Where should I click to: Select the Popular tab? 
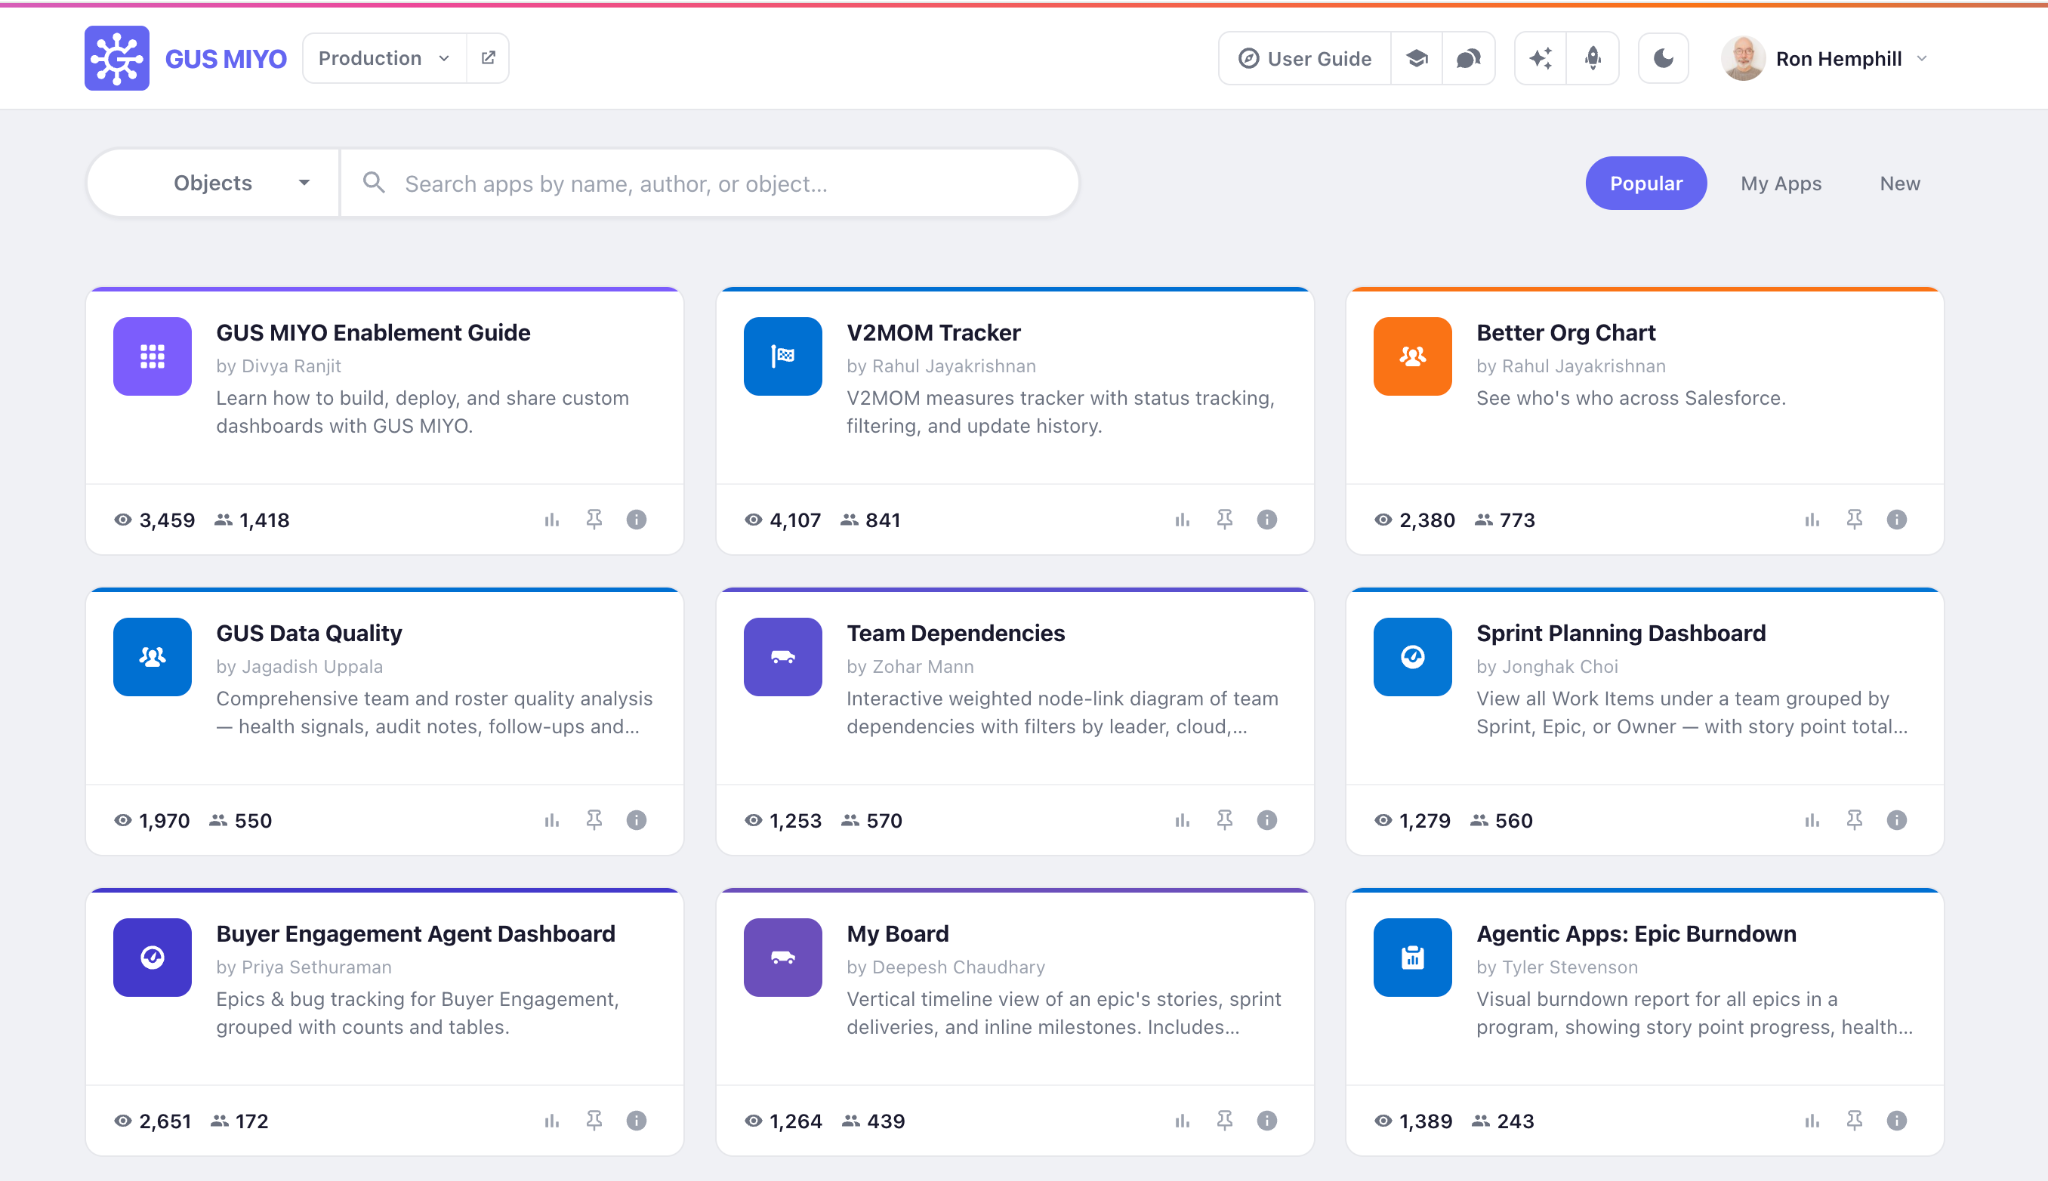click(x=1646, y=183)
